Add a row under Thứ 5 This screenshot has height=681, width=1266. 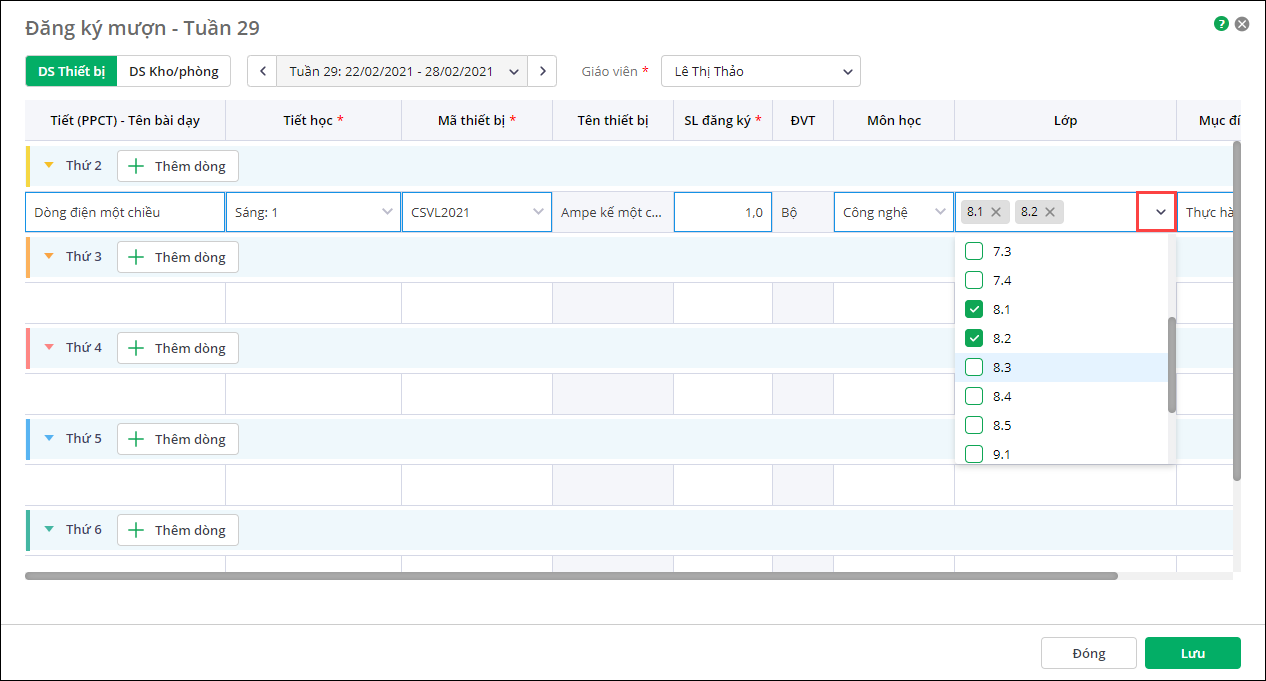pos(178,439)
